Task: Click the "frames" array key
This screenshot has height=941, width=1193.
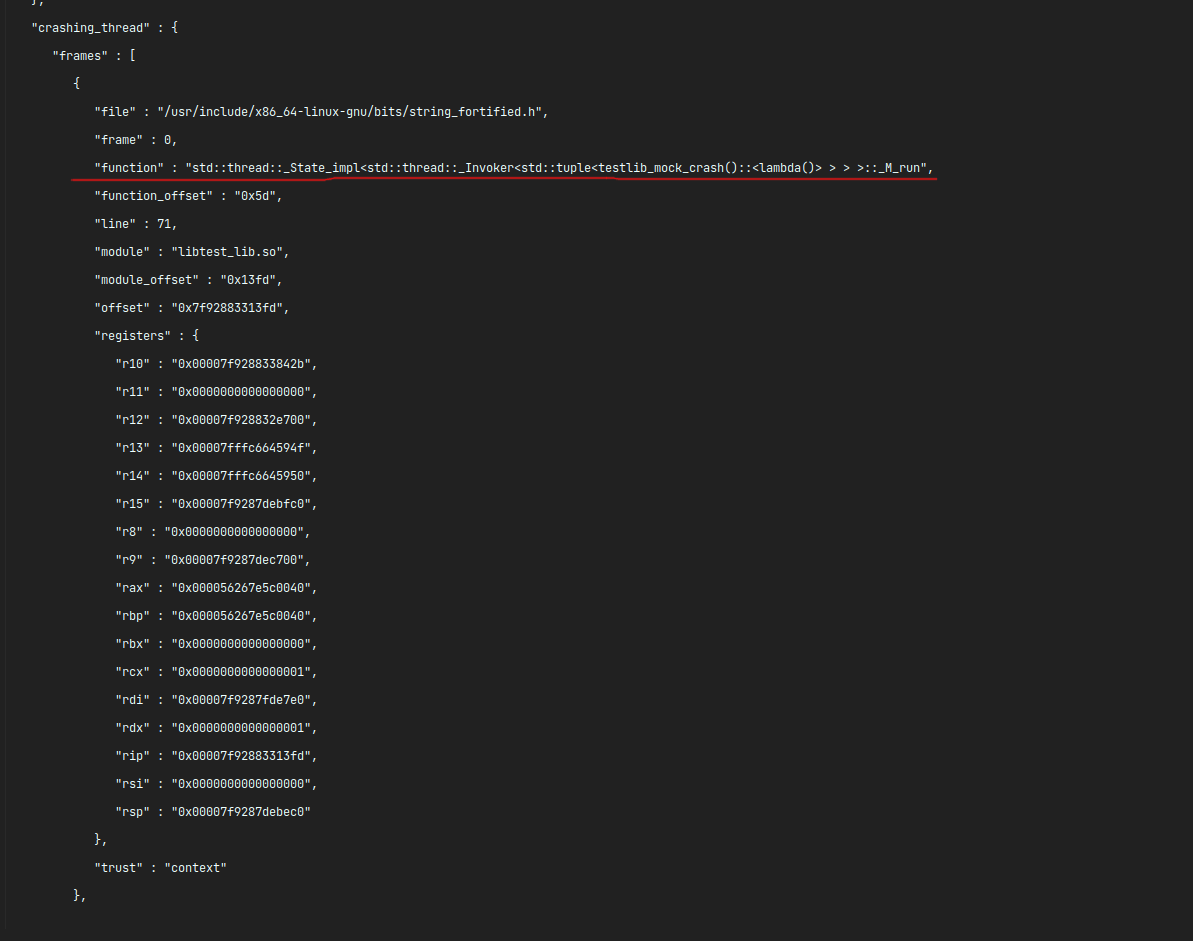Action: click(80, 55)
